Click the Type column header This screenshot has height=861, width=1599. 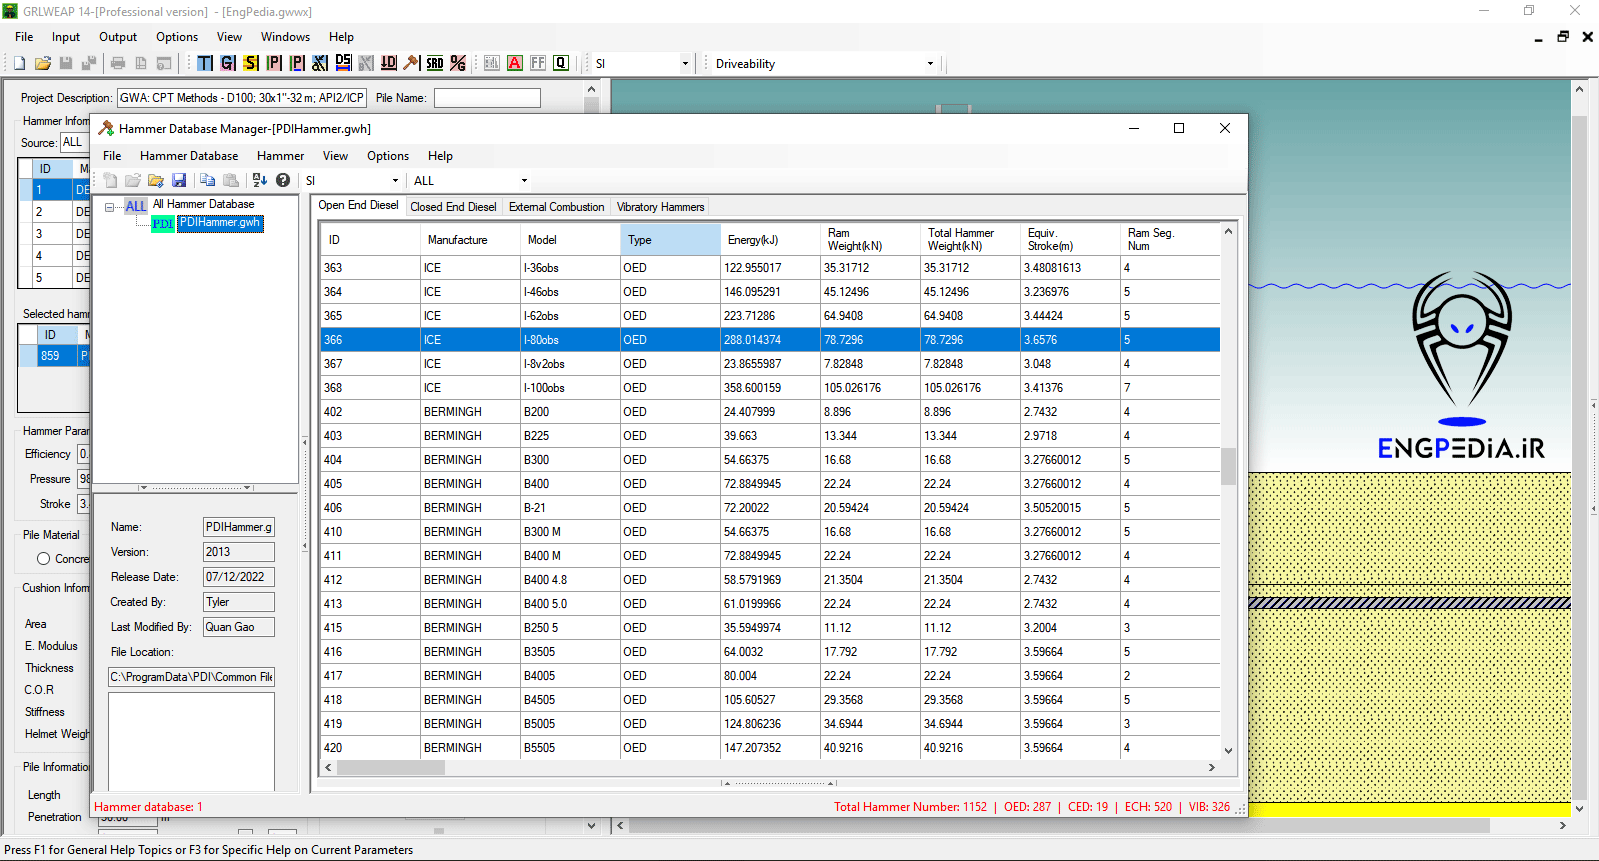670,240
